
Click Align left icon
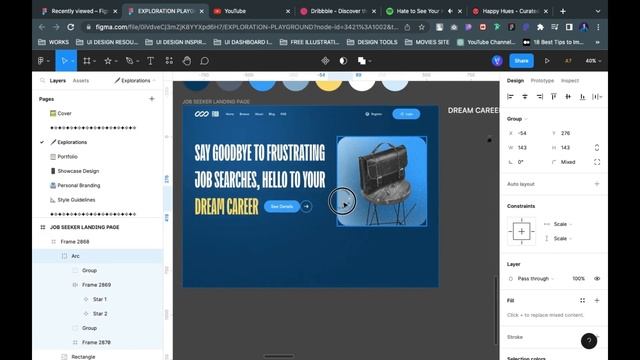pyautogui.click(x=510, y=96)
